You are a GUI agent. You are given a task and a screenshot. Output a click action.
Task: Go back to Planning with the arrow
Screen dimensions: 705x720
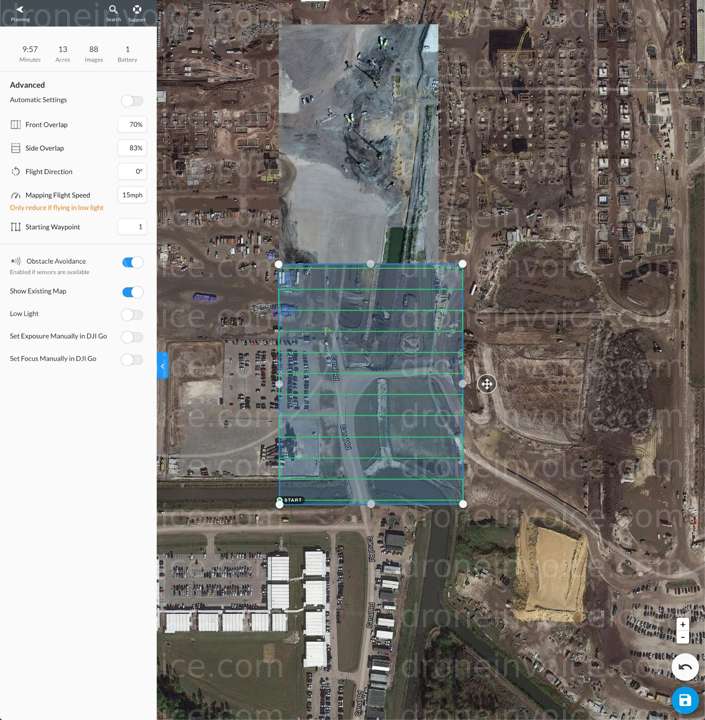click(x=20, y=11)
